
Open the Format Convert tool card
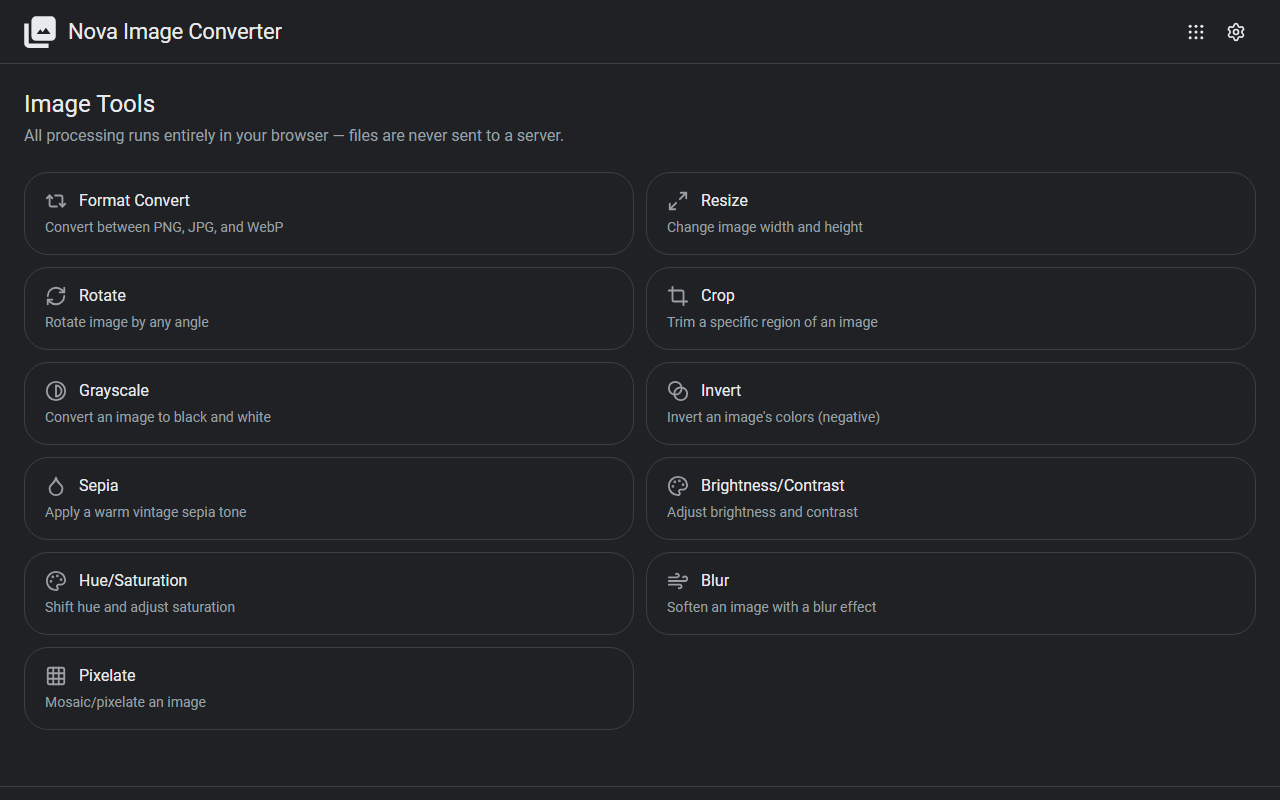pyautogui.click(x=329, y=213)
